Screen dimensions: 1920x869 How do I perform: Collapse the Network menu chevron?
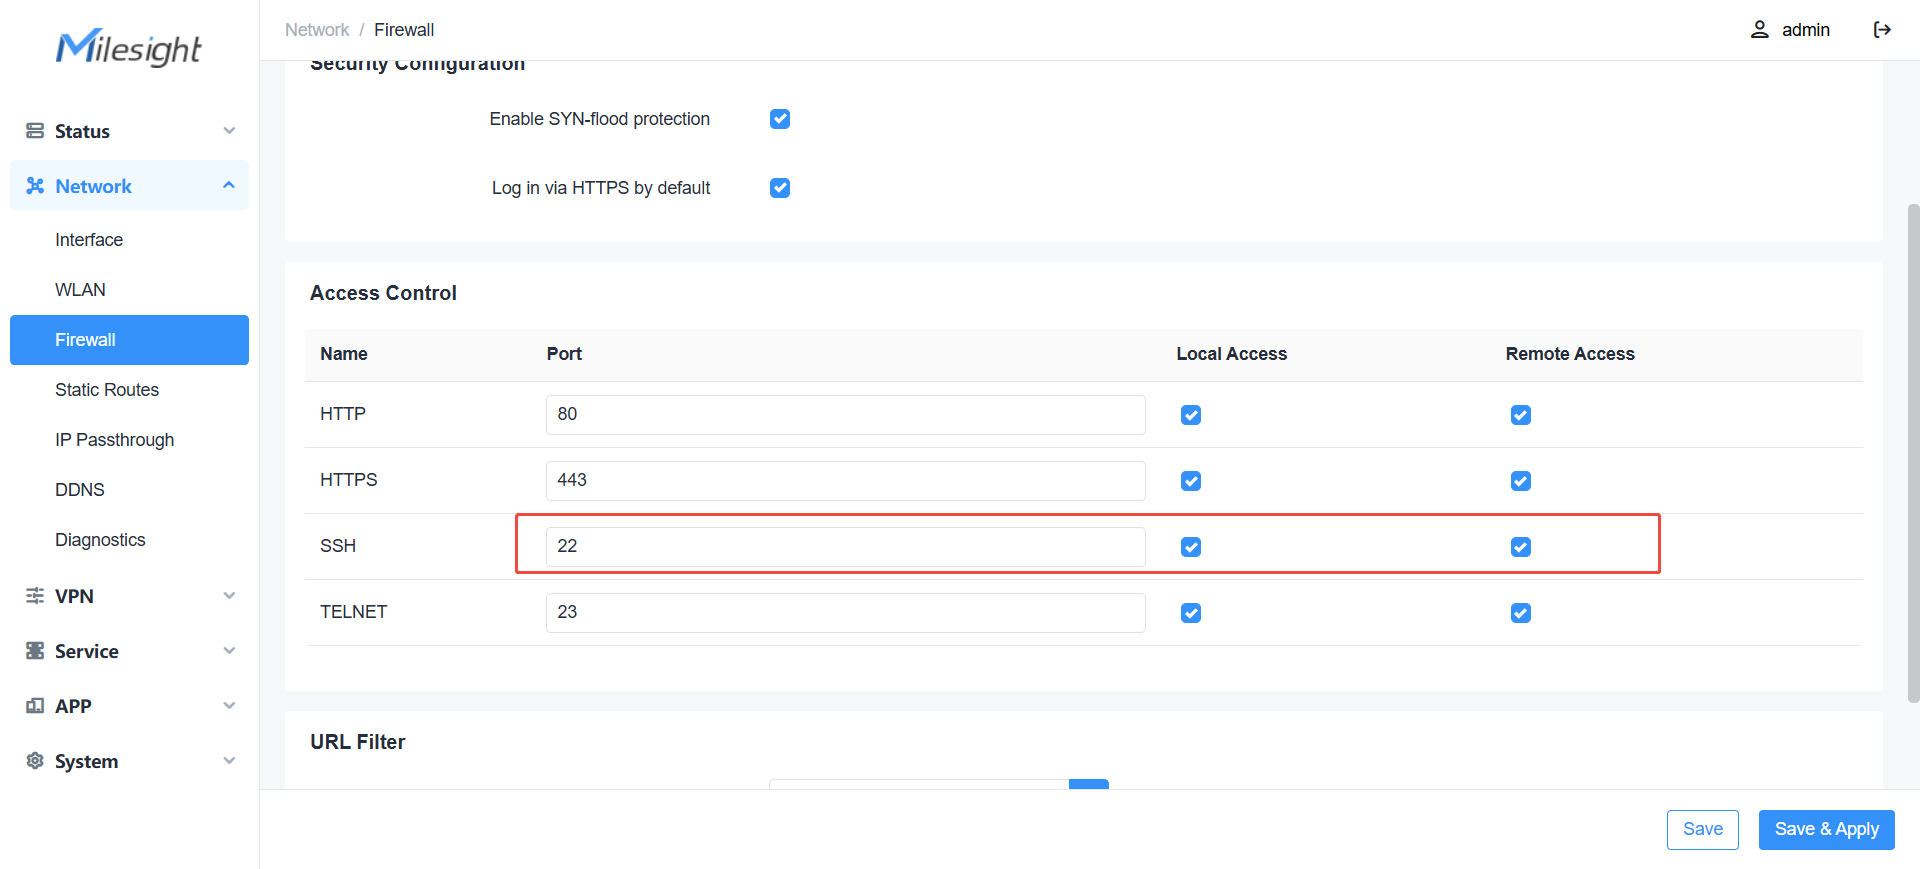pyautogui.click(x=229, y=186)
